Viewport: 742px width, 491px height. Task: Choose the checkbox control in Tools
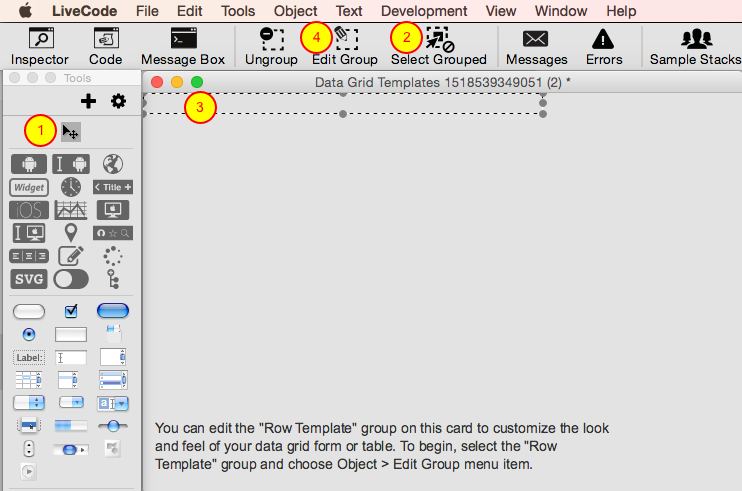pos(71,311)
